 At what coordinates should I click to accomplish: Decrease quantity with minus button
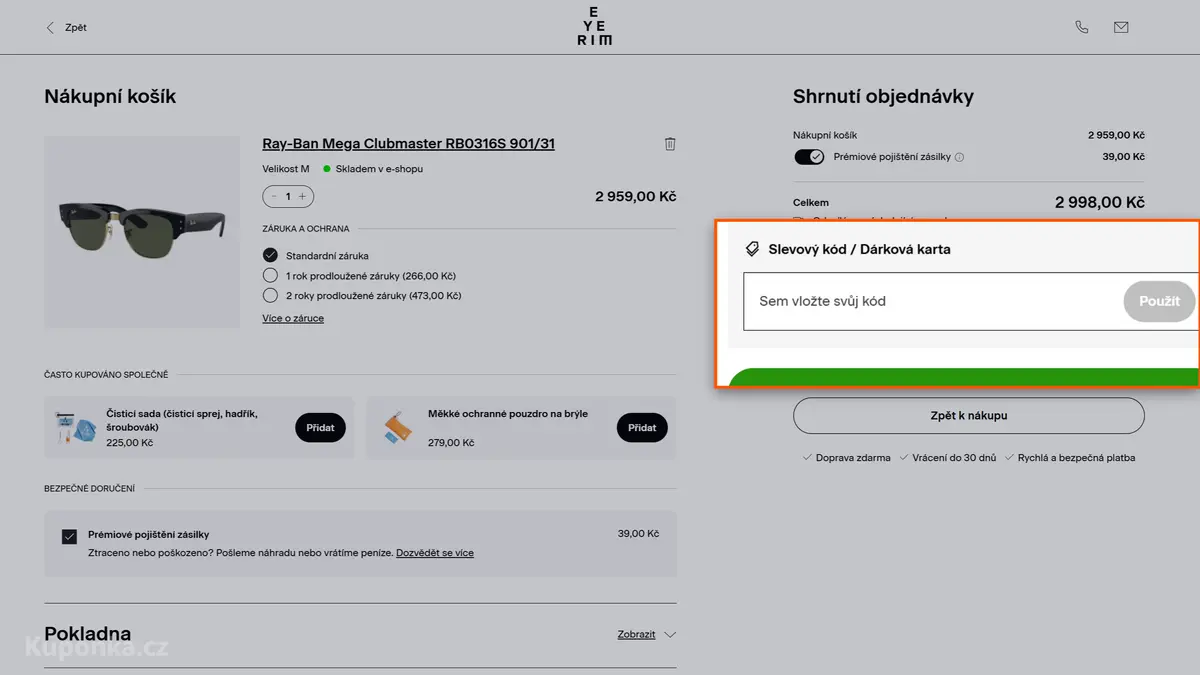point(274,197)
